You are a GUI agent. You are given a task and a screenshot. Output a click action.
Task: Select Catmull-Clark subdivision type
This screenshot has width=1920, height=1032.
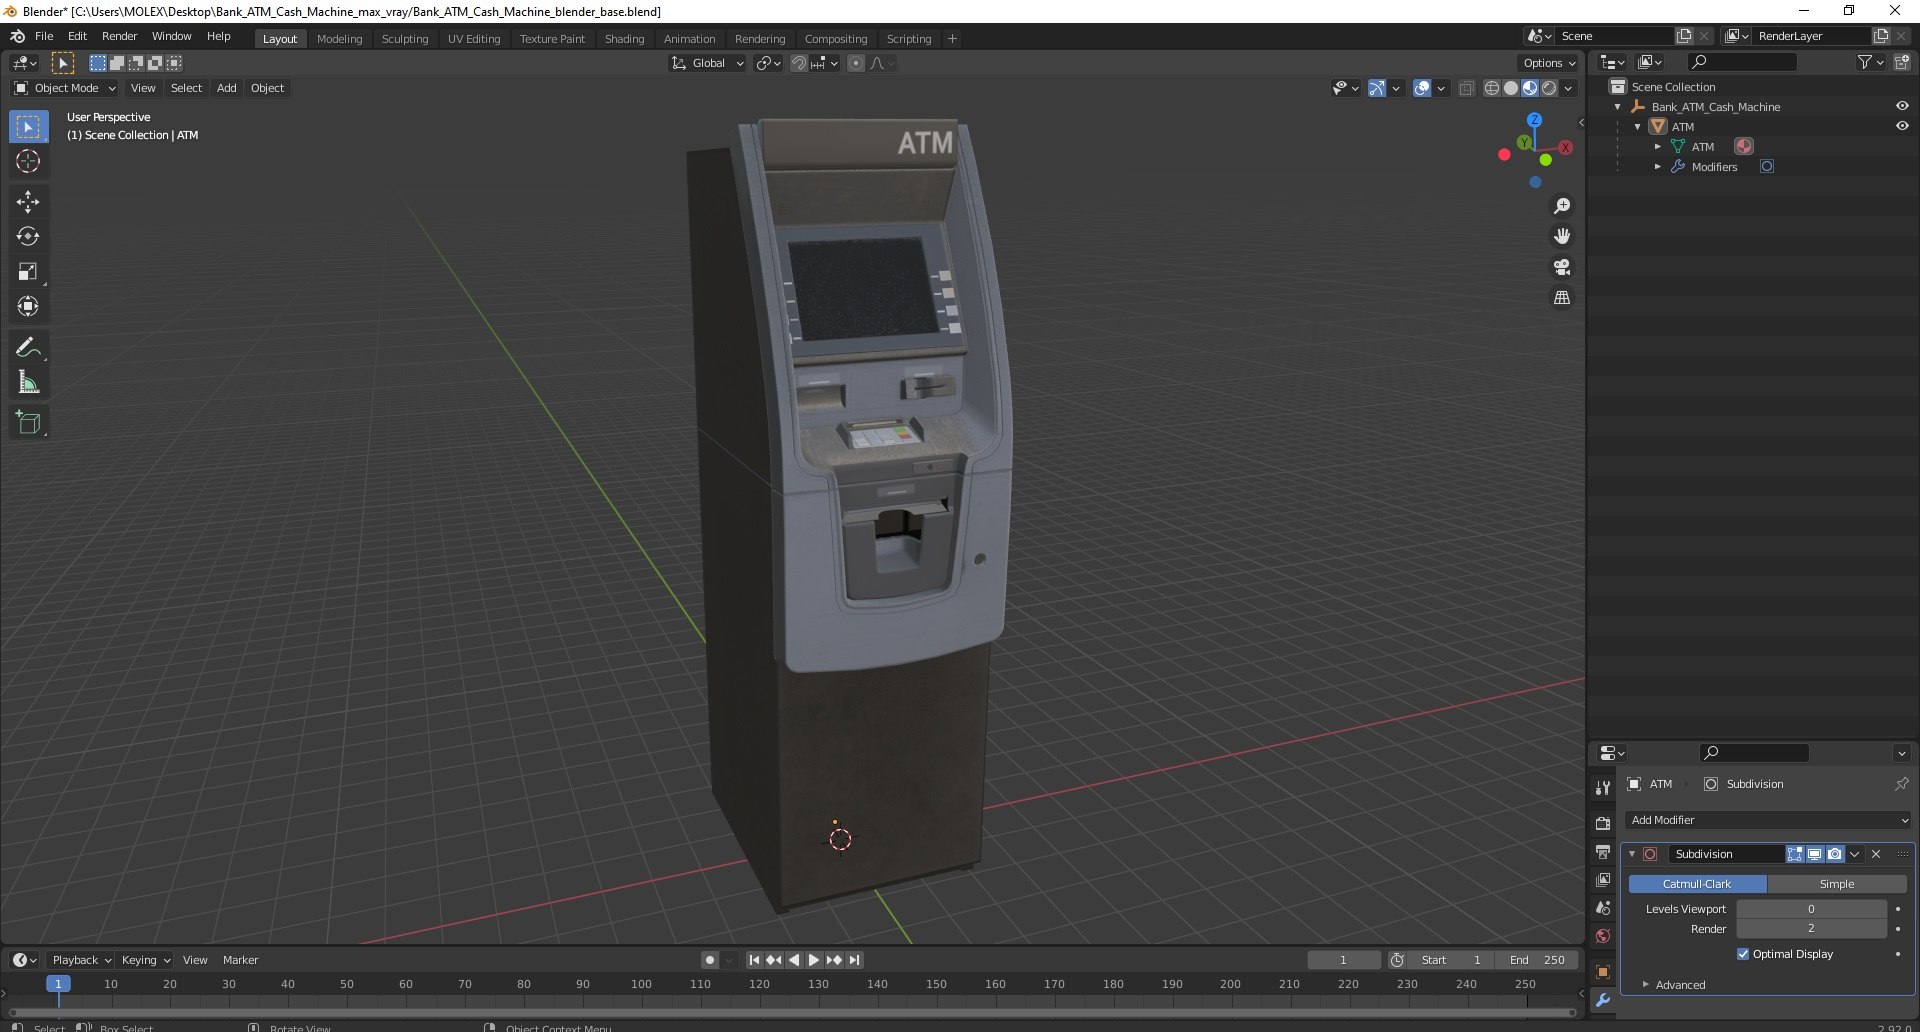pos(1697,884)
